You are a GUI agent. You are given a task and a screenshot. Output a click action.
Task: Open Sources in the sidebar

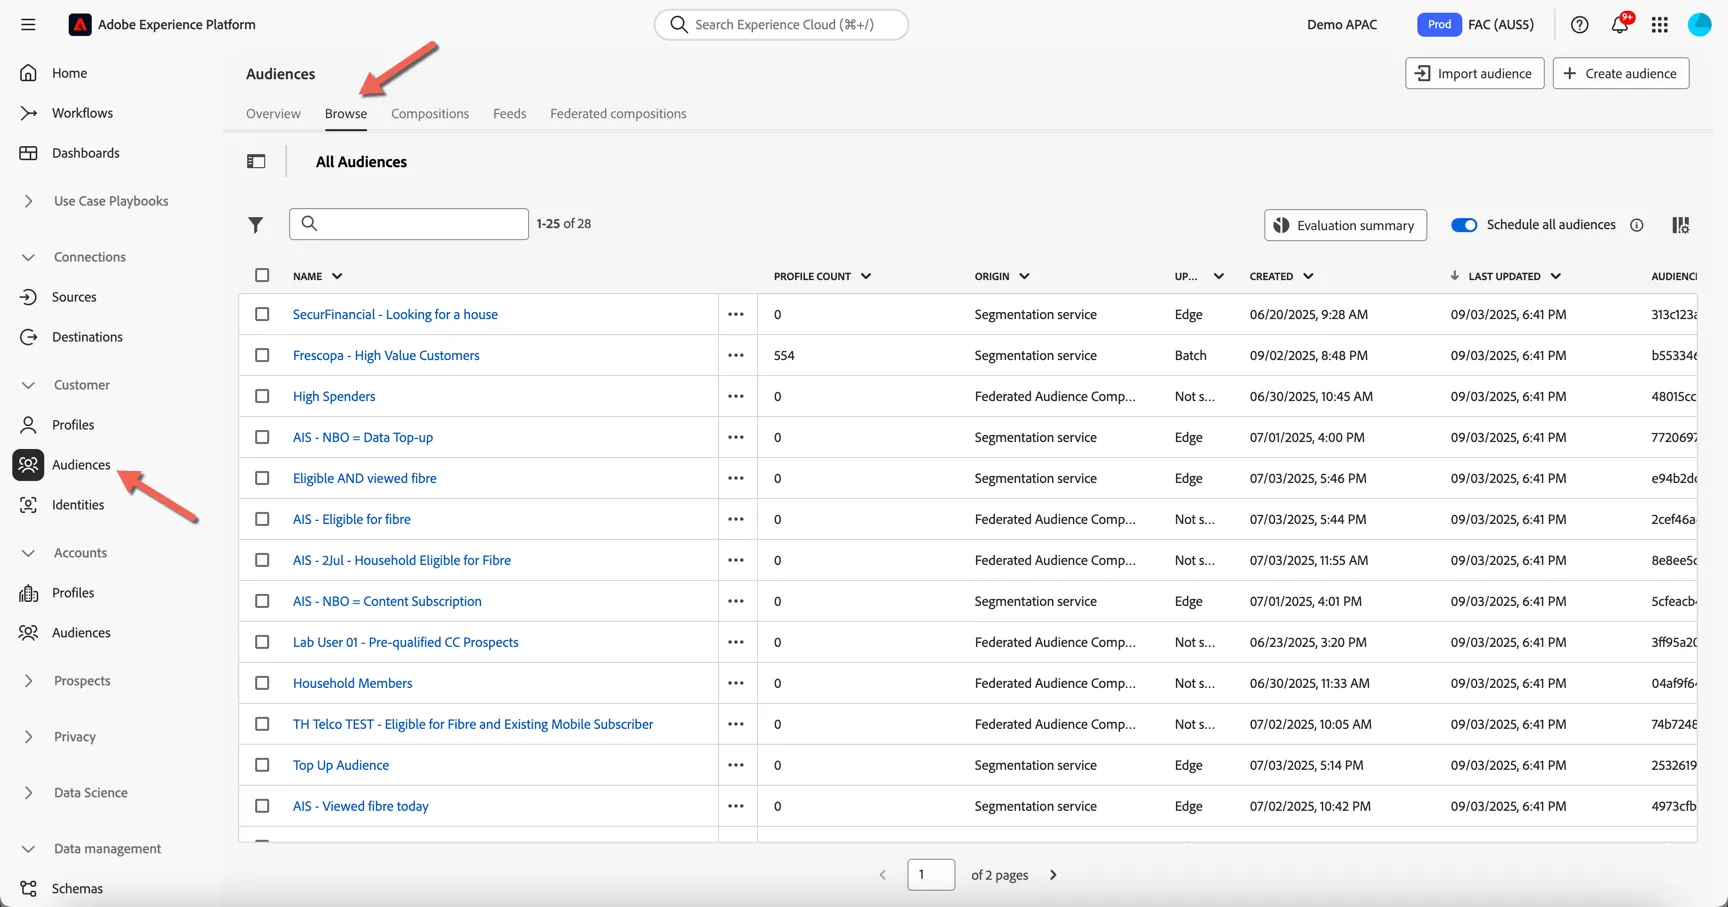click(74, 297)
